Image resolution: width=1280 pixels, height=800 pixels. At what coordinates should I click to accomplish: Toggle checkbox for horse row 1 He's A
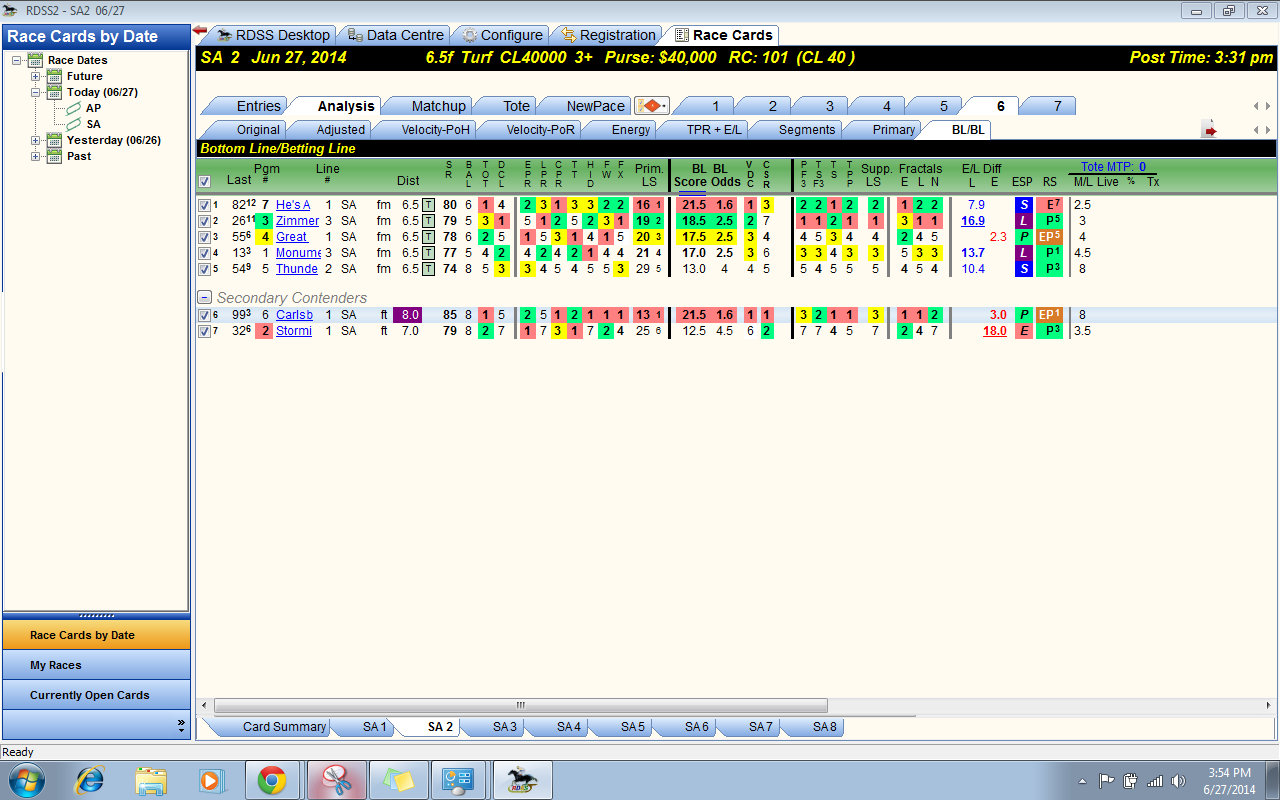204,205
